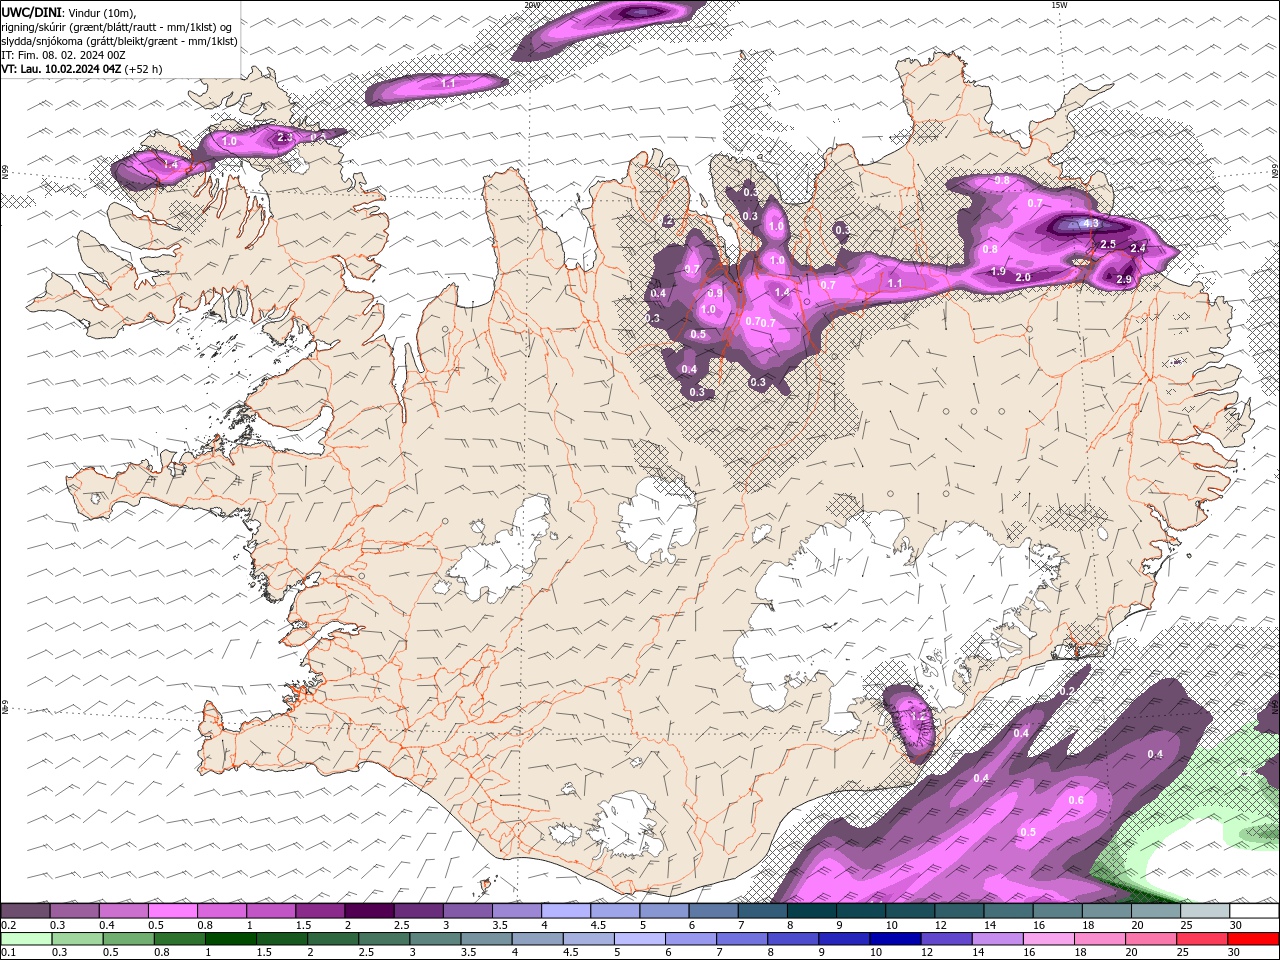1280x960 pixels.
Task: Click the 2.0 precipitation value on map
Action: 1023,277
